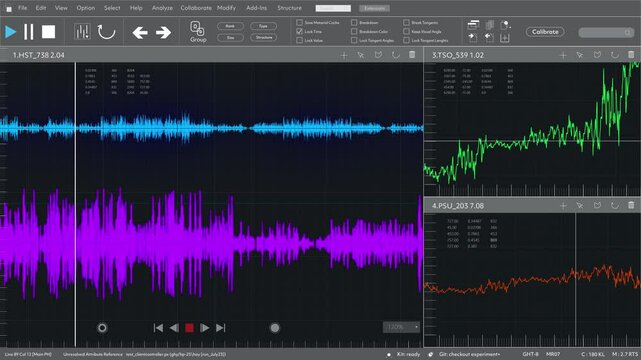This screenshot has width=641, height=360.
Task: Skip to end in waveform transport
Action: click(x=220, y=328)
